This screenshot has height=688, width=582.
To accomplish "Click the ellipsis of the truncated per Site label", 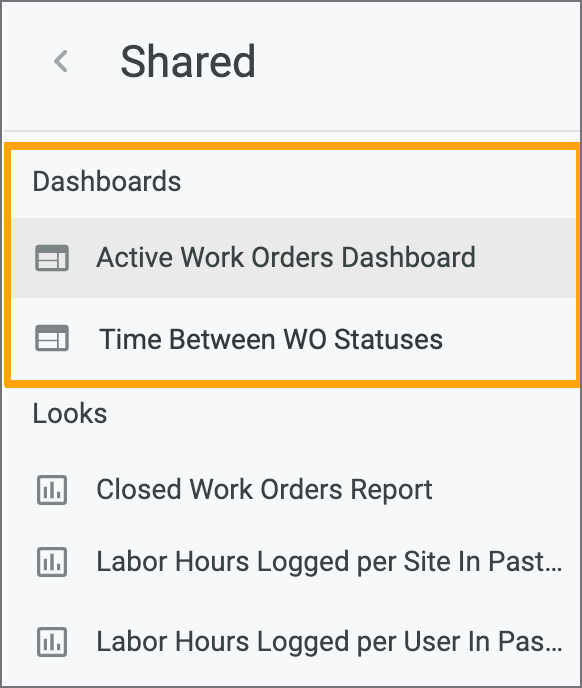I will click(553, 570).
